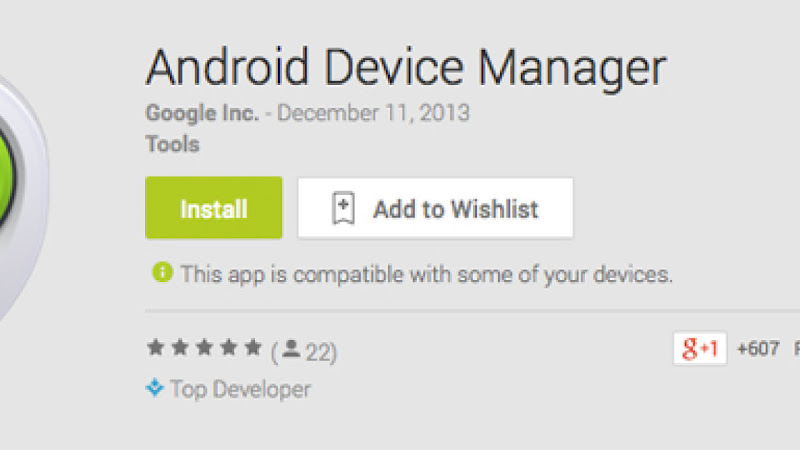800x450 pixels.
Task: Open the Tools category link
Action: point(172,144)
